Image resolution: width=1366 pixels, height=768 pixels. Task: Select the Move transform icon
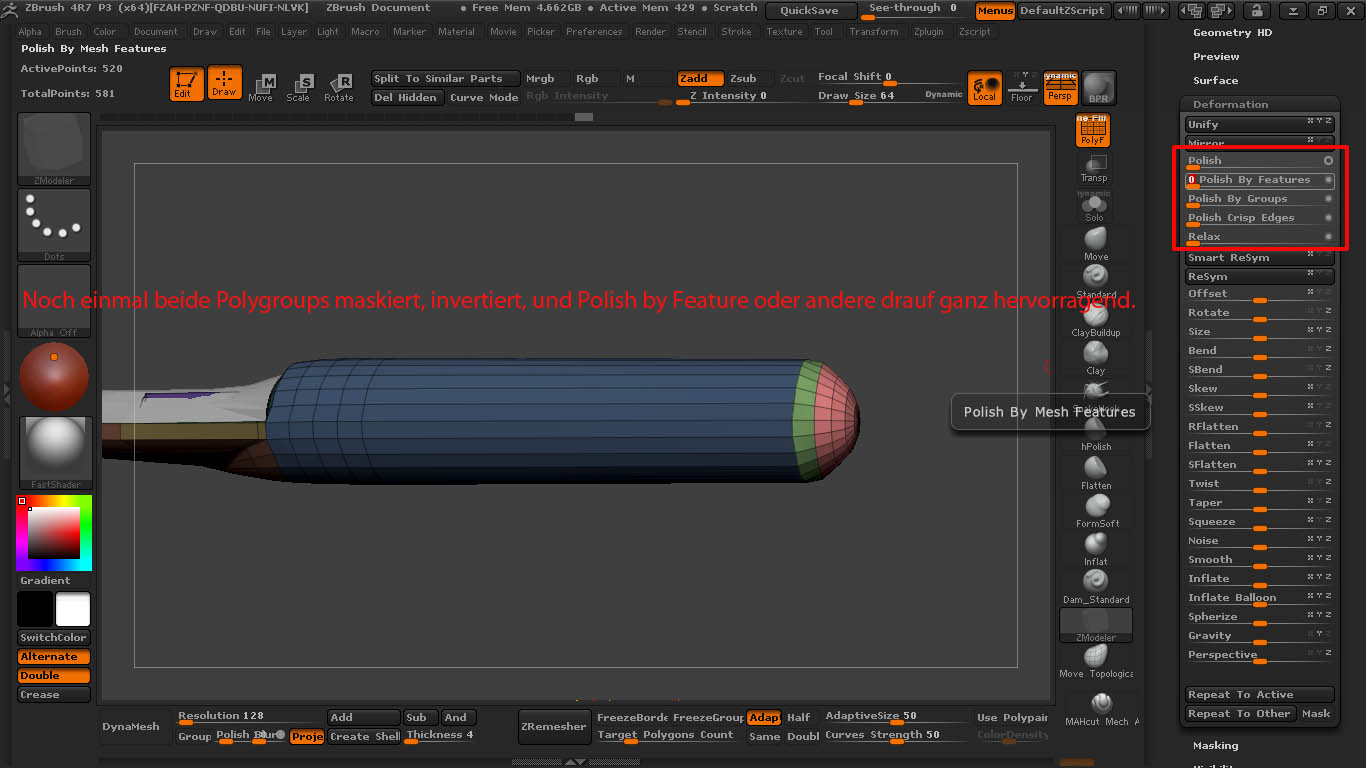click(x=260, y=87)
